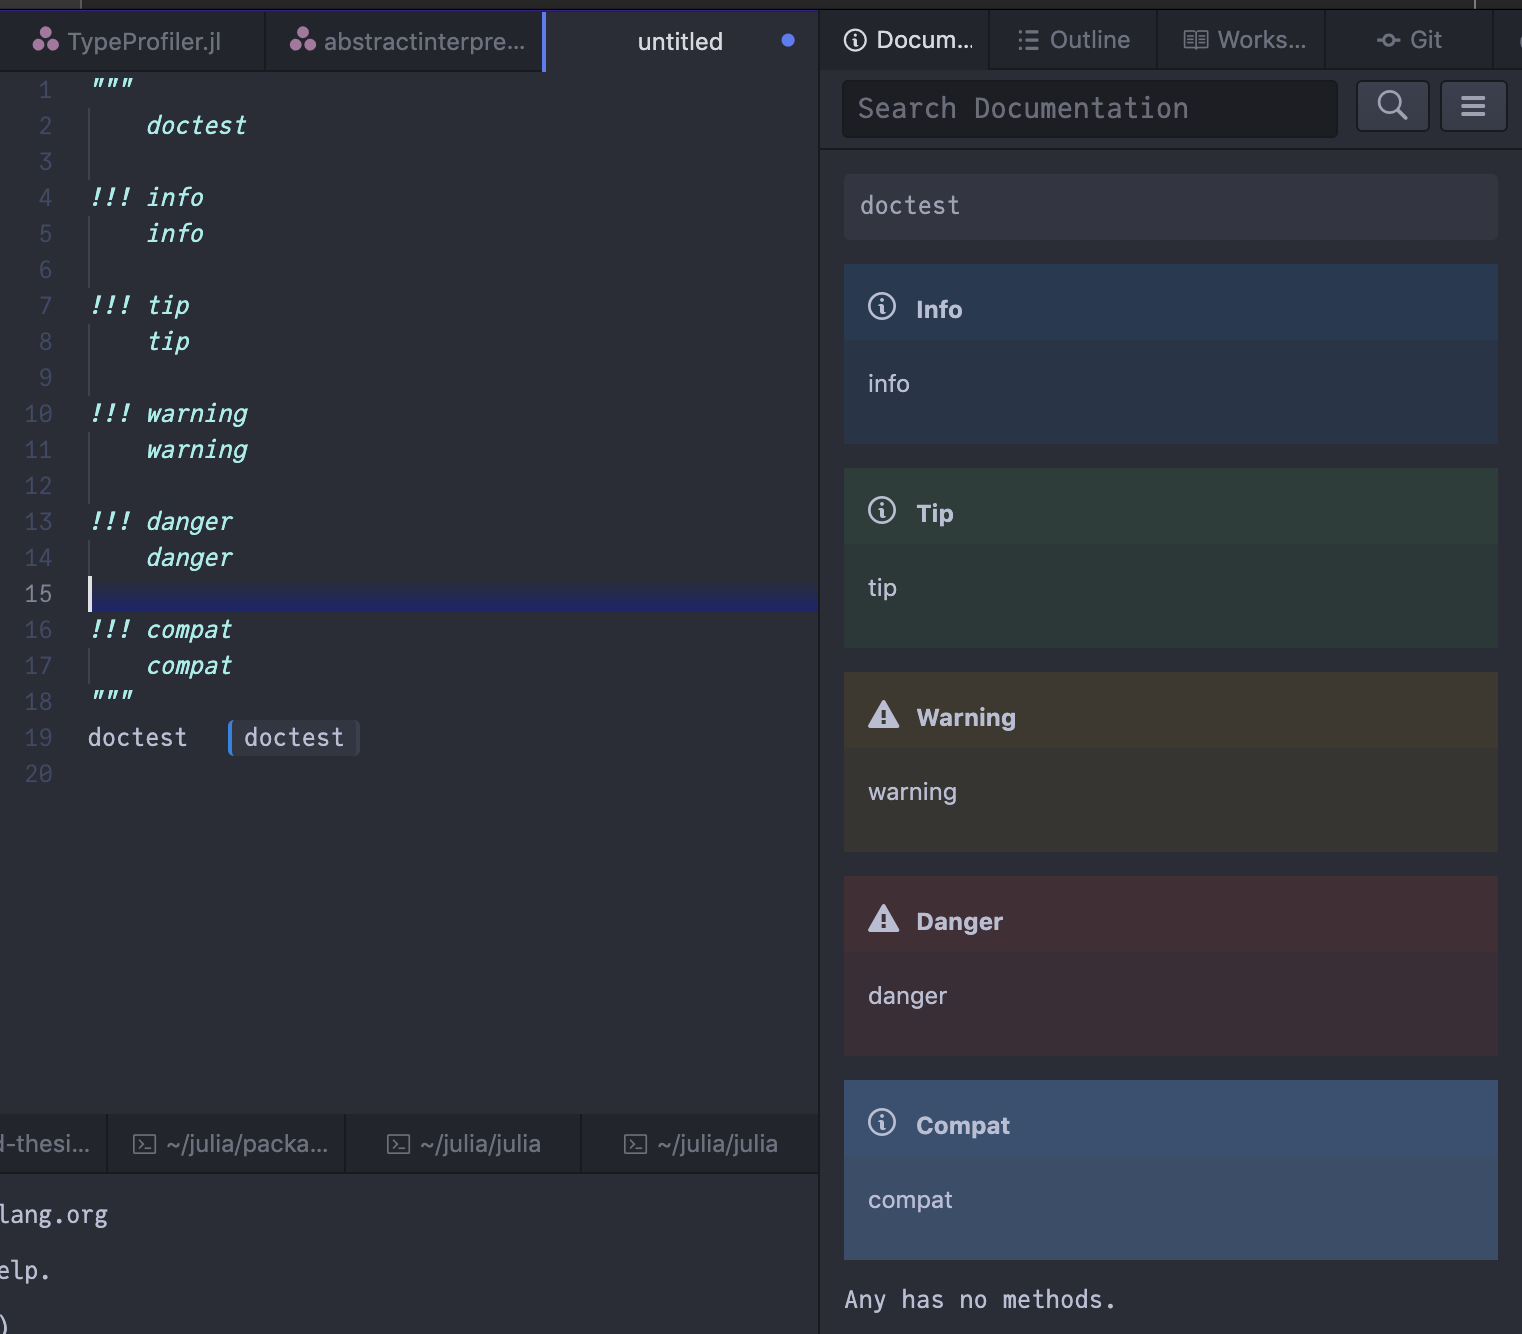Image resolution: width=1522 pixels, height=1334 pixels.
Task: Click the Danger triangle icon
Action: [883, 918]
